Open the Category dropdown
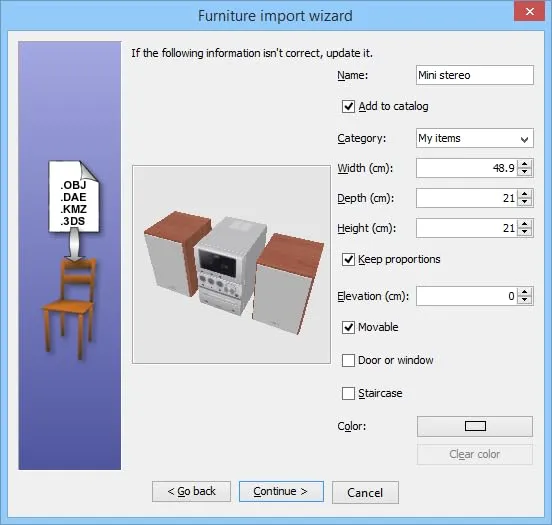 [475, 138]
